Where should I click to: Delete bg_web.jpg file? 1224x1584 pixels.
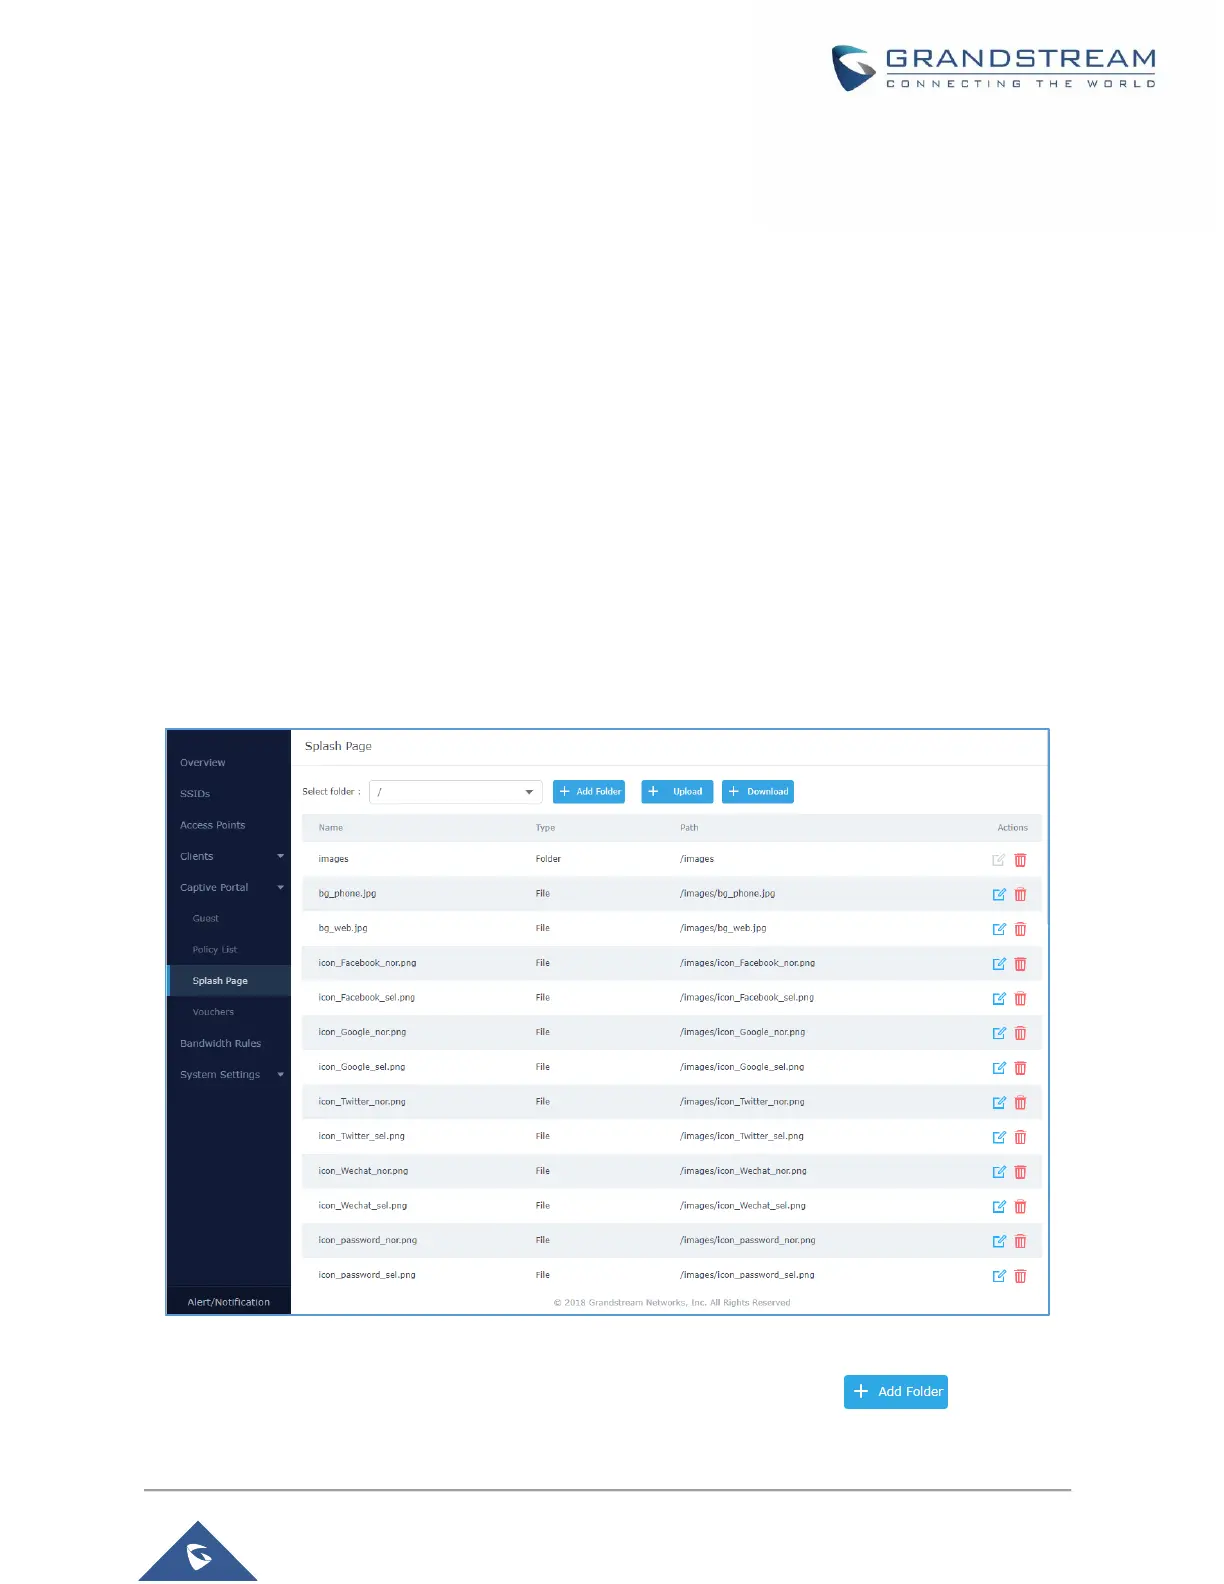point(1020,929)
